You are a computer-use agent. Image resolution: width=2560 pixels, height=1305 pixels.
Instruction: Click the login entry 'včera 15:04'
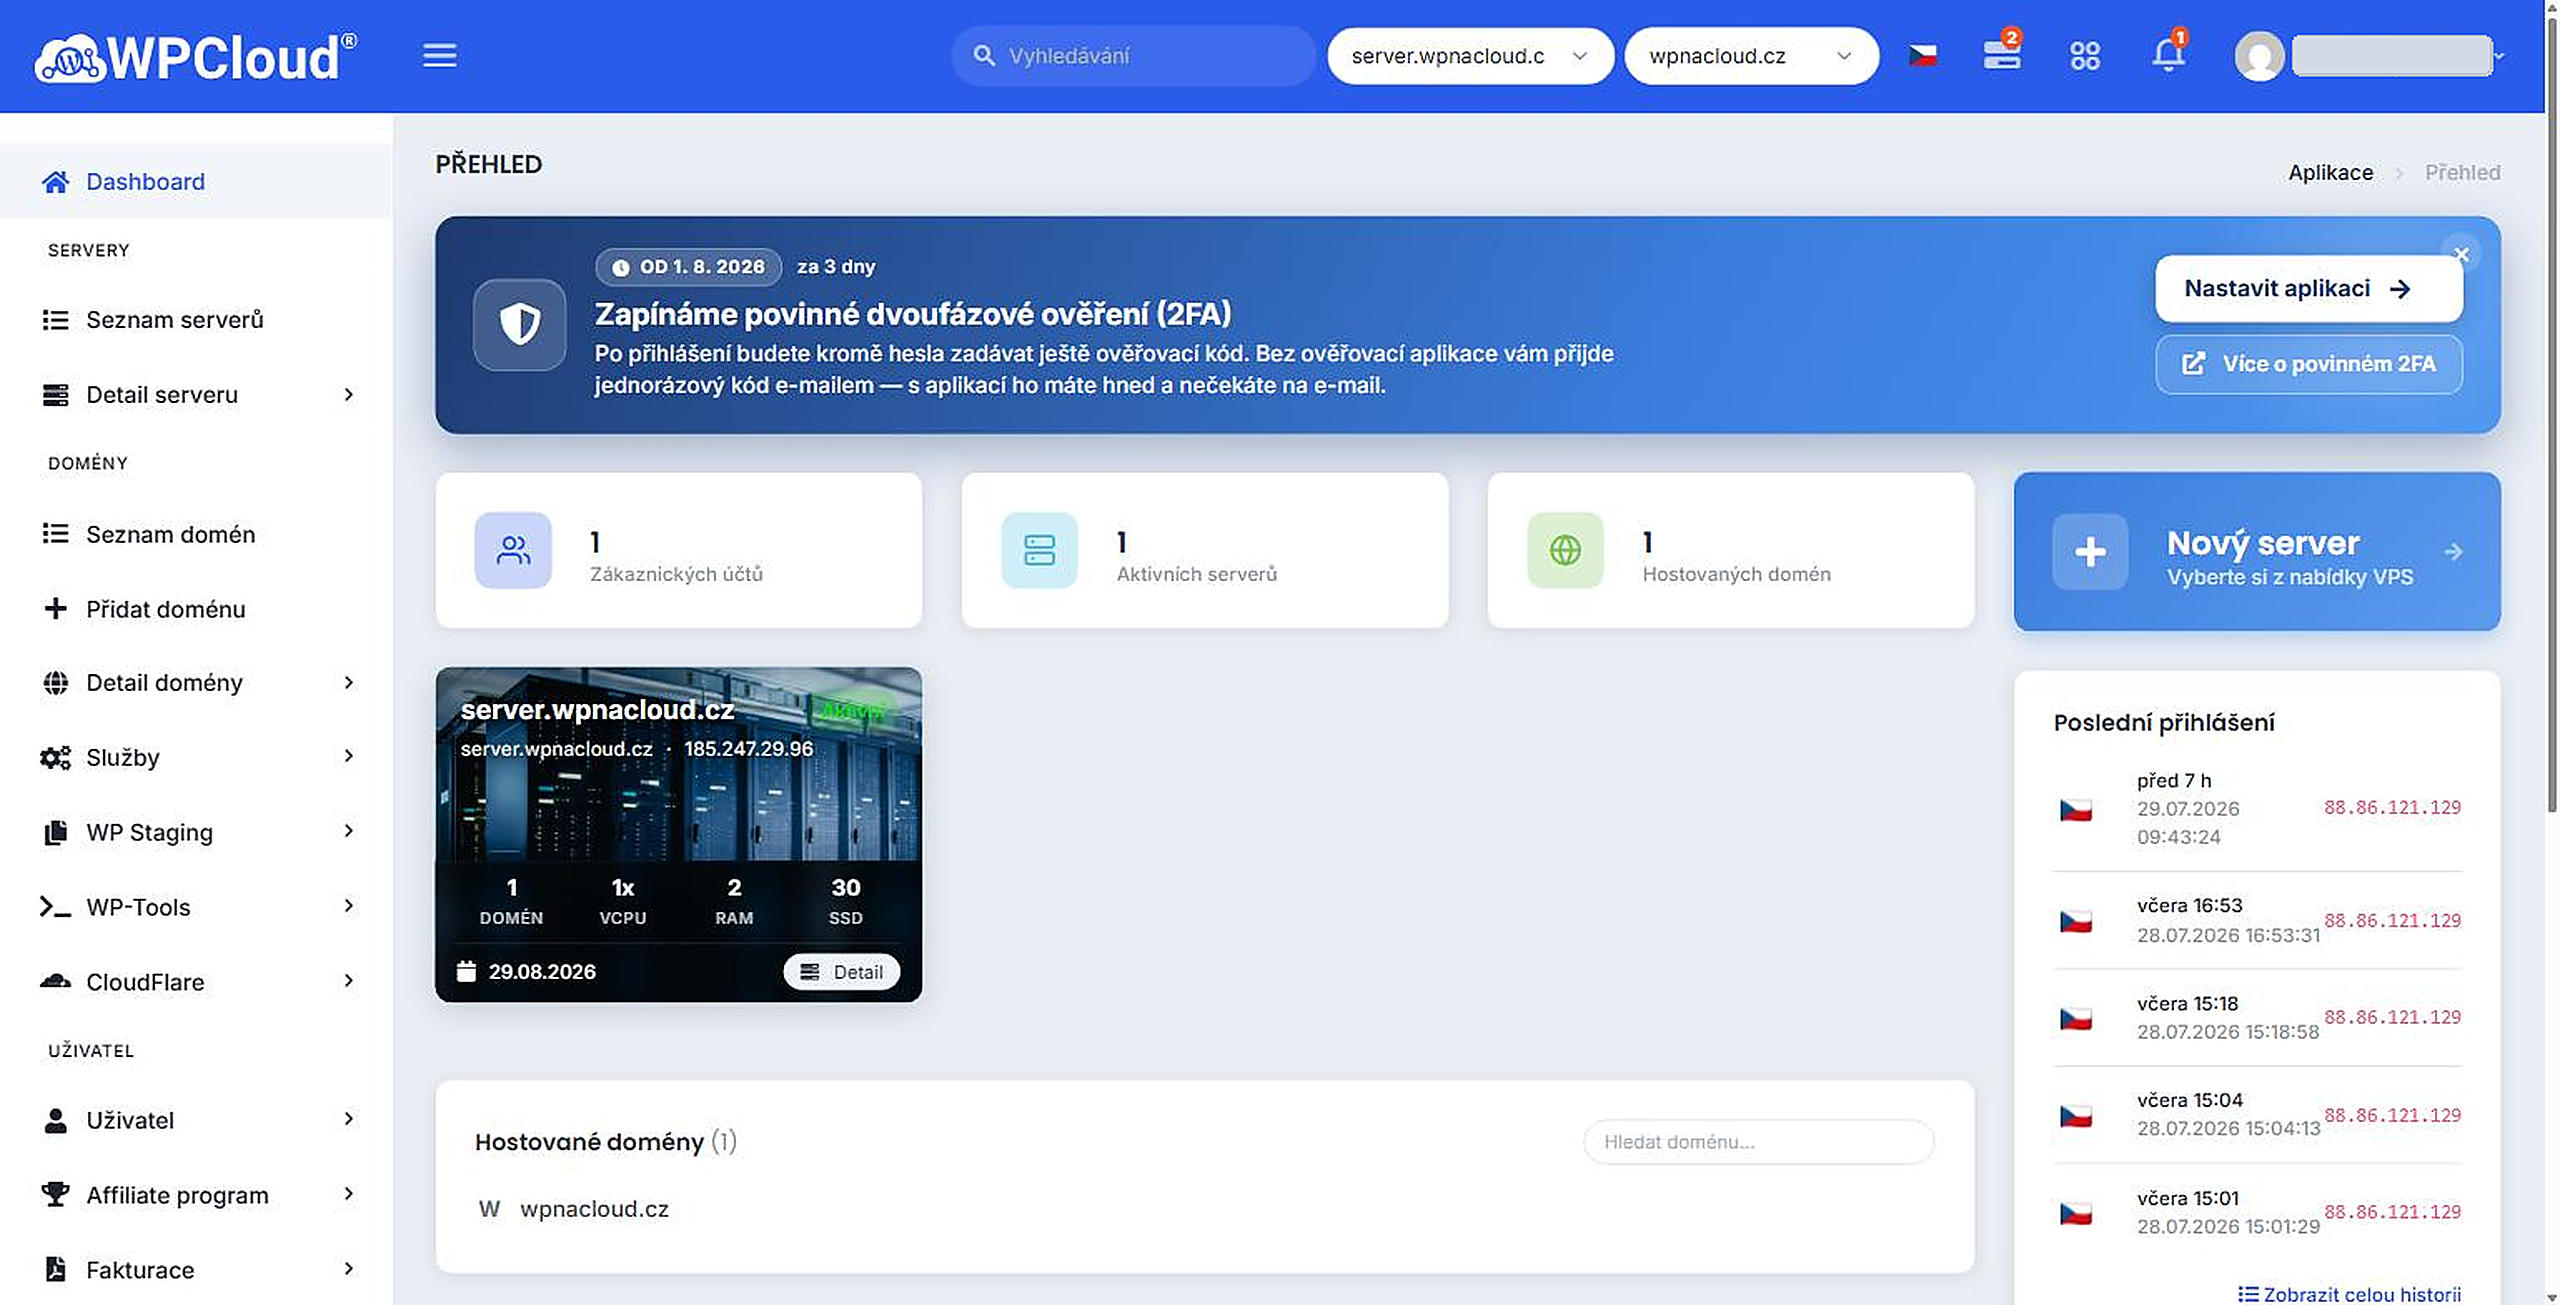click(x=2257, y=1114)
